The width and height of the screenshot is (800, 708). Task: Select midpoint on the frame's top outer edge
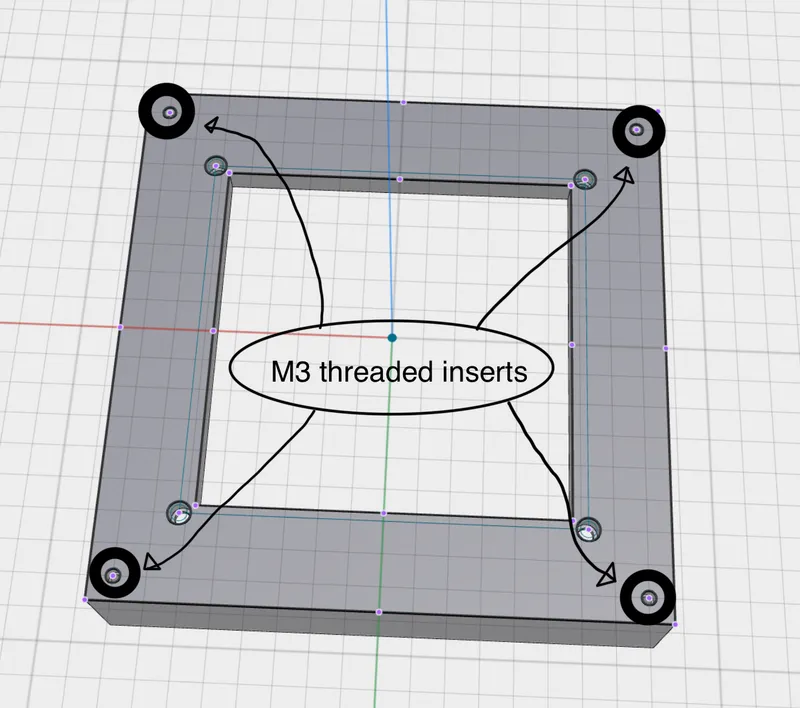tap(404, 103)
